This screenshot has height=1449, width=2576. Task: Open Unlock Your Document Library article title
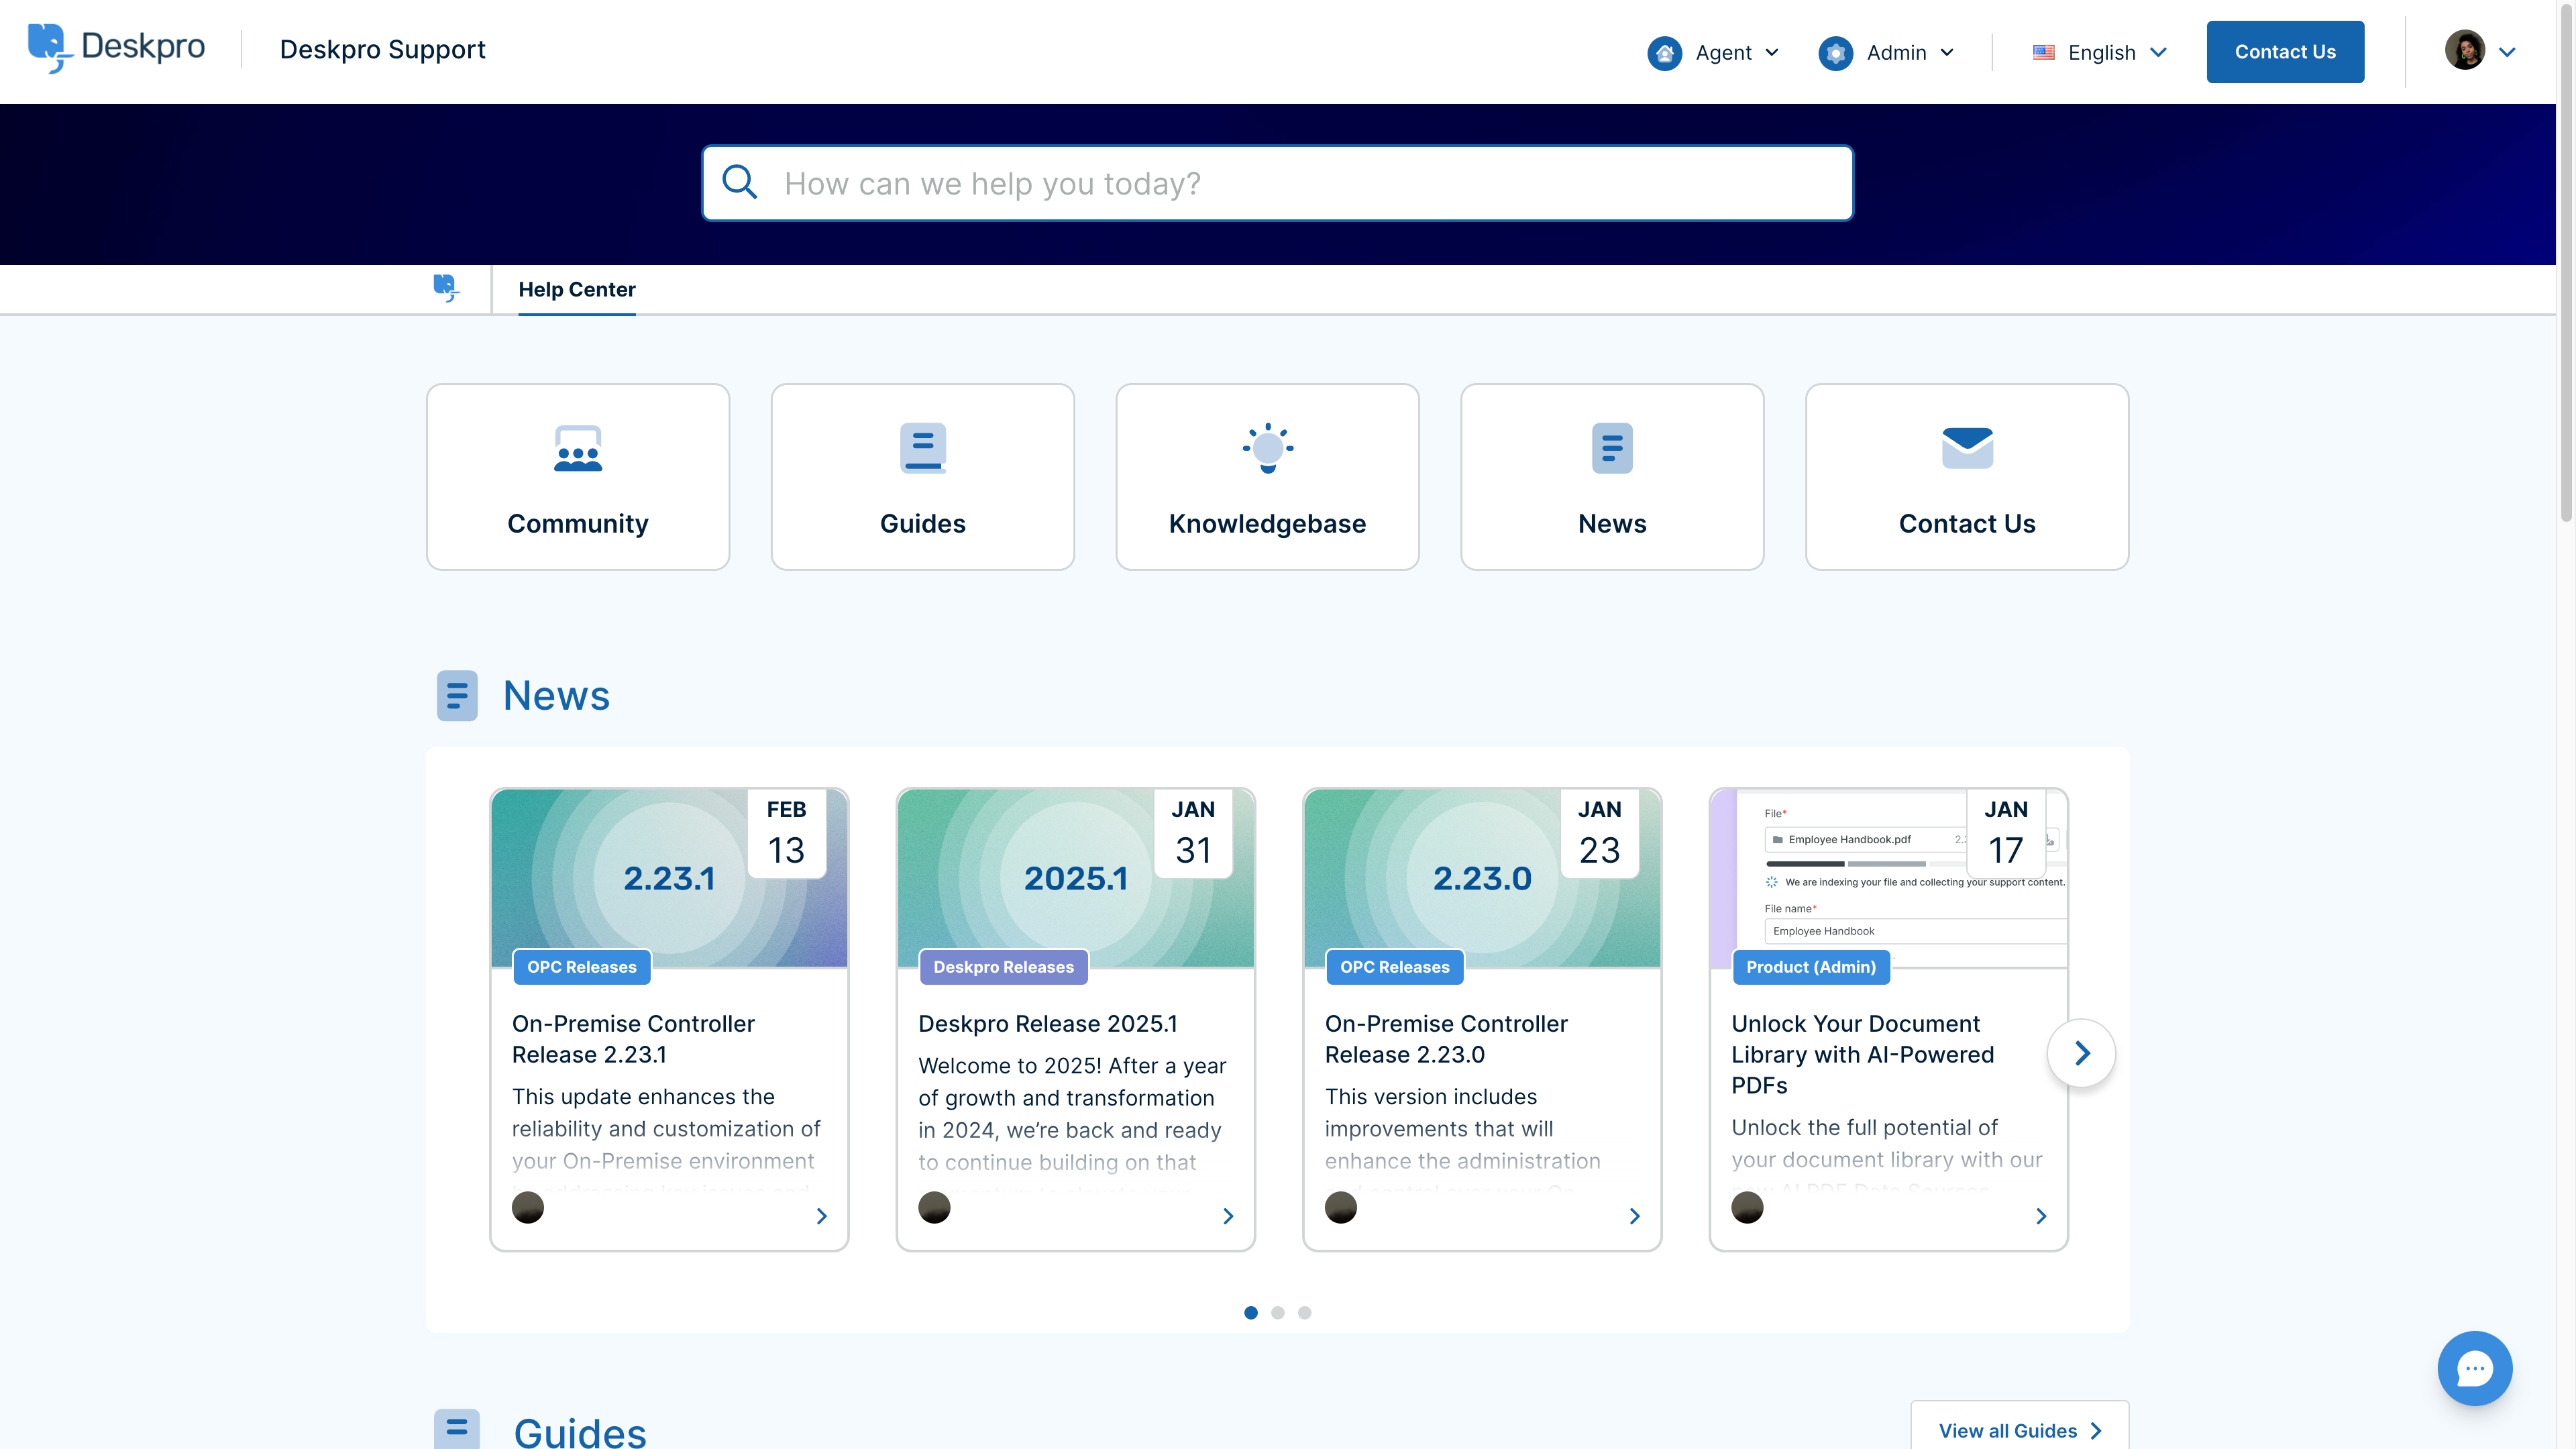coord(1863,1054)
